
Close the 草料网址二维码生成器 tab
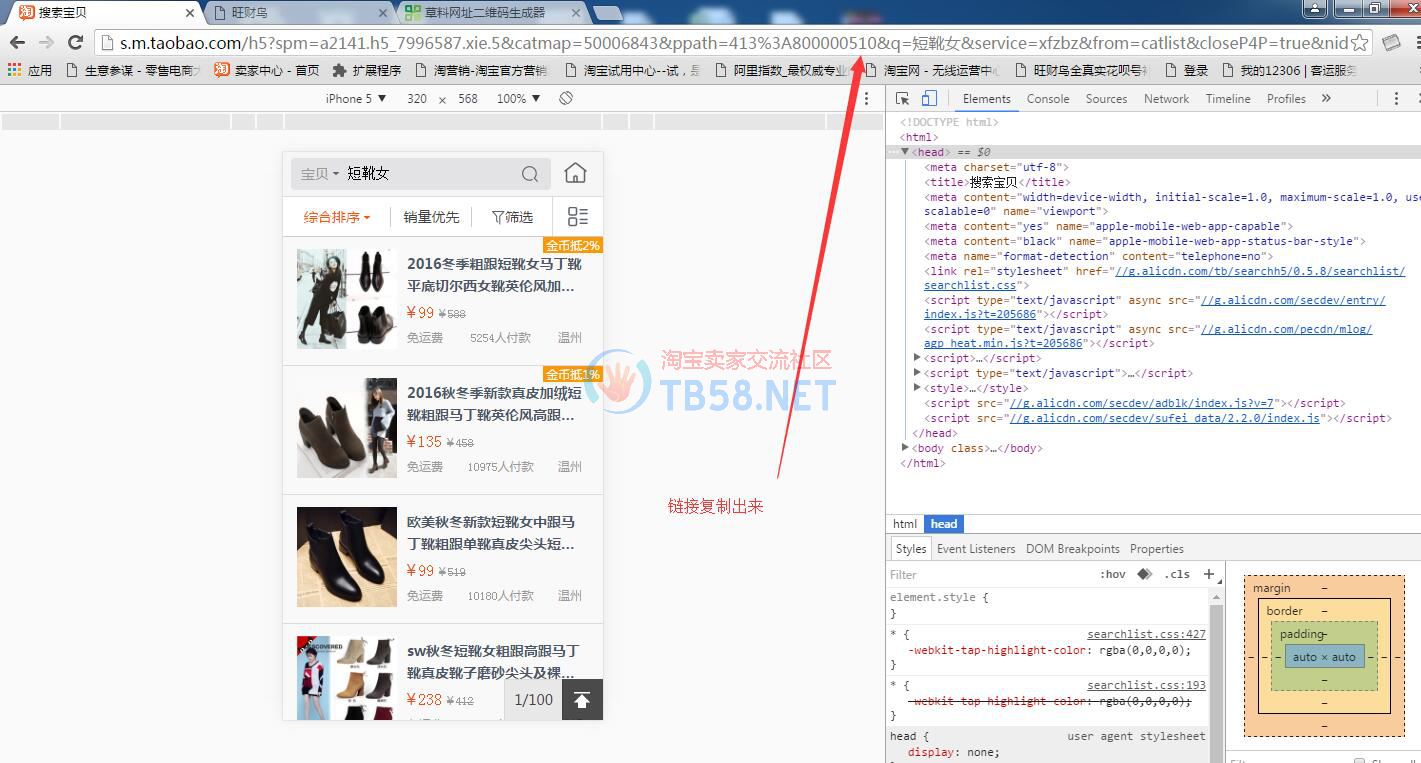[576, 13]
